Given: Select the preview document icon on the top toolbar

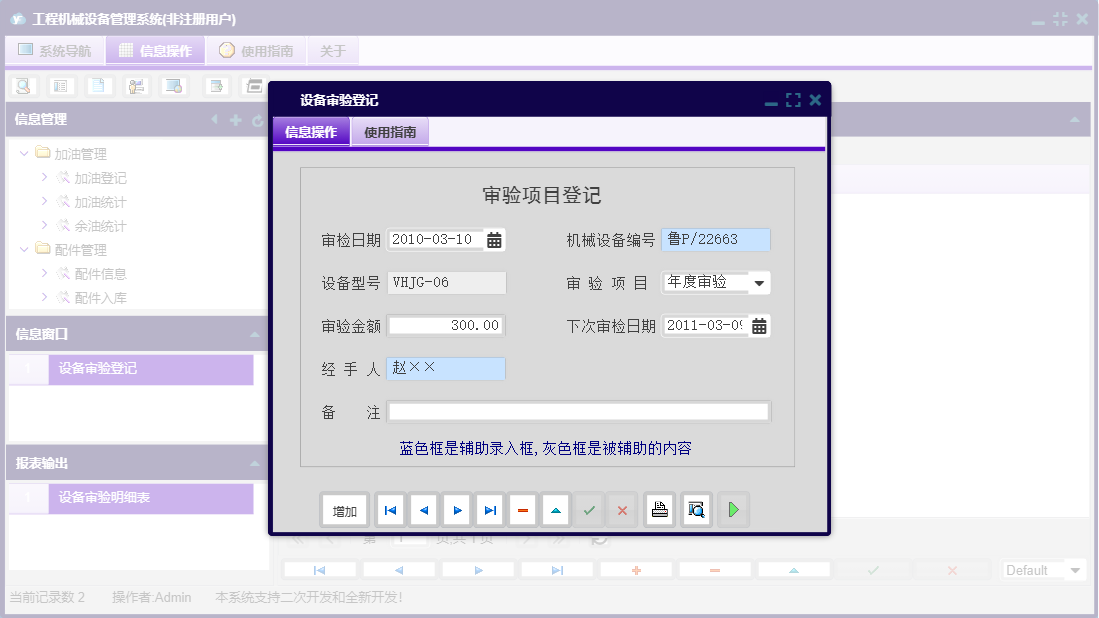Looking at the screenshot, I should tap(98, 86).
